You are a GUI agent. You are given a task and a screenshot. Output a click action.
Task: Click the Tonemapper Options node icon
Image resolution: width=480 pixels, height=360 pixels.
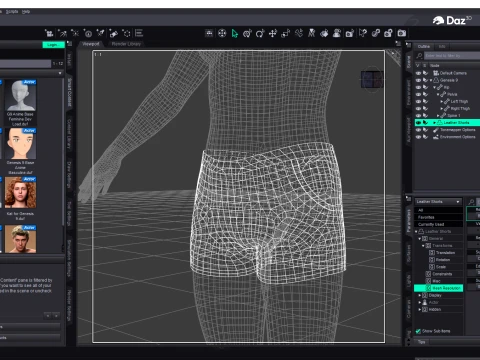pos(436,130)
